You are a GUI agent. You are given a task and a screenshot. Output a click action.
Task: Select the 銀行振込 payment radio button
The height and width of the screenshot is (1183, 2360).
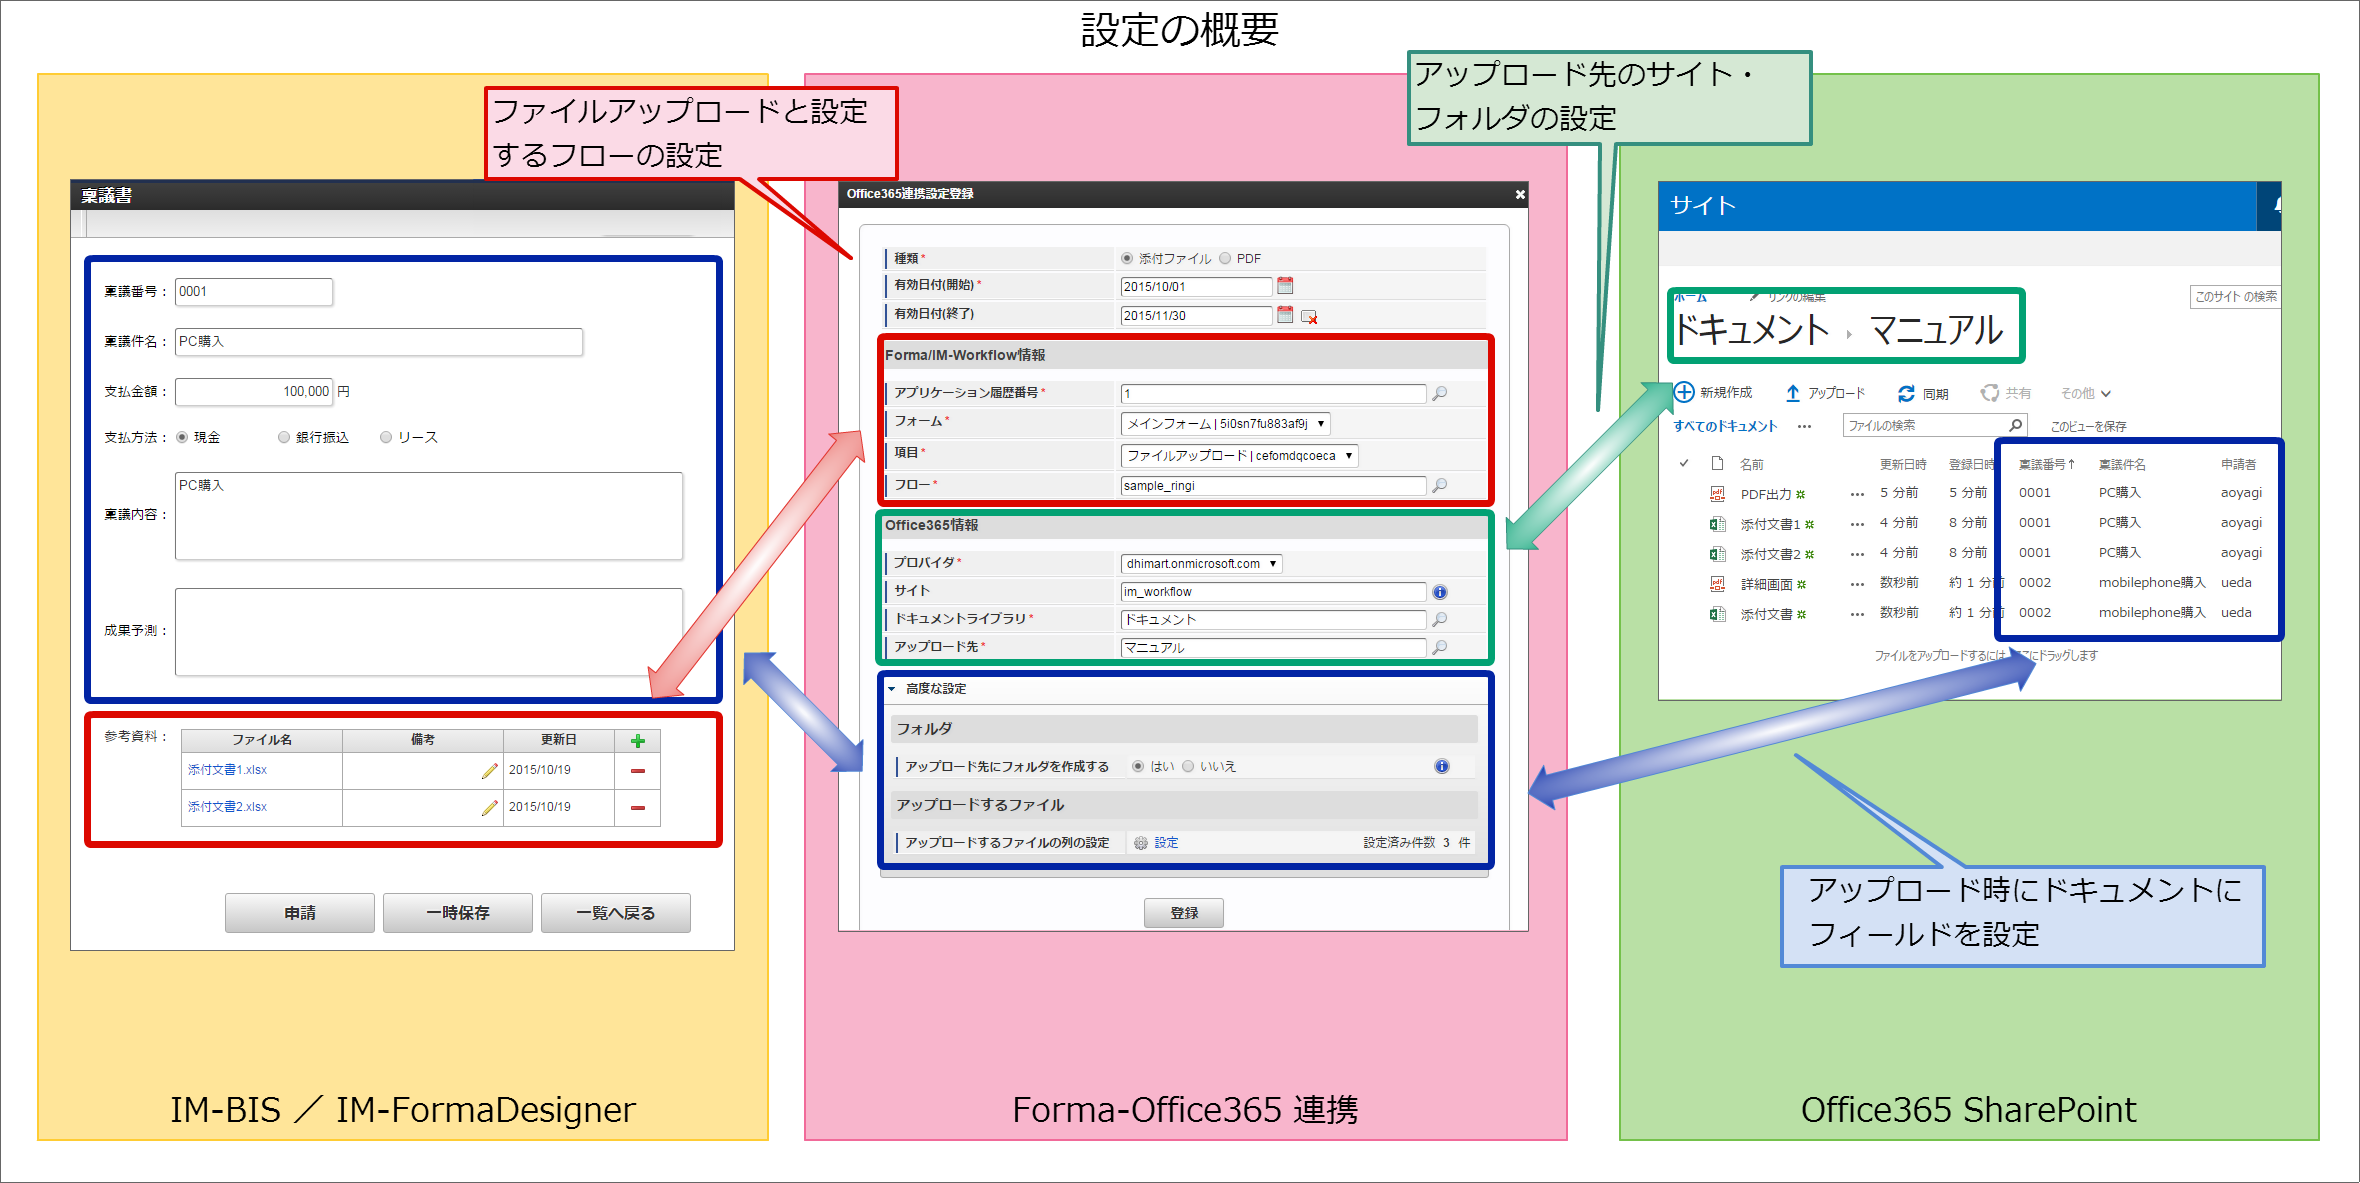284,437
